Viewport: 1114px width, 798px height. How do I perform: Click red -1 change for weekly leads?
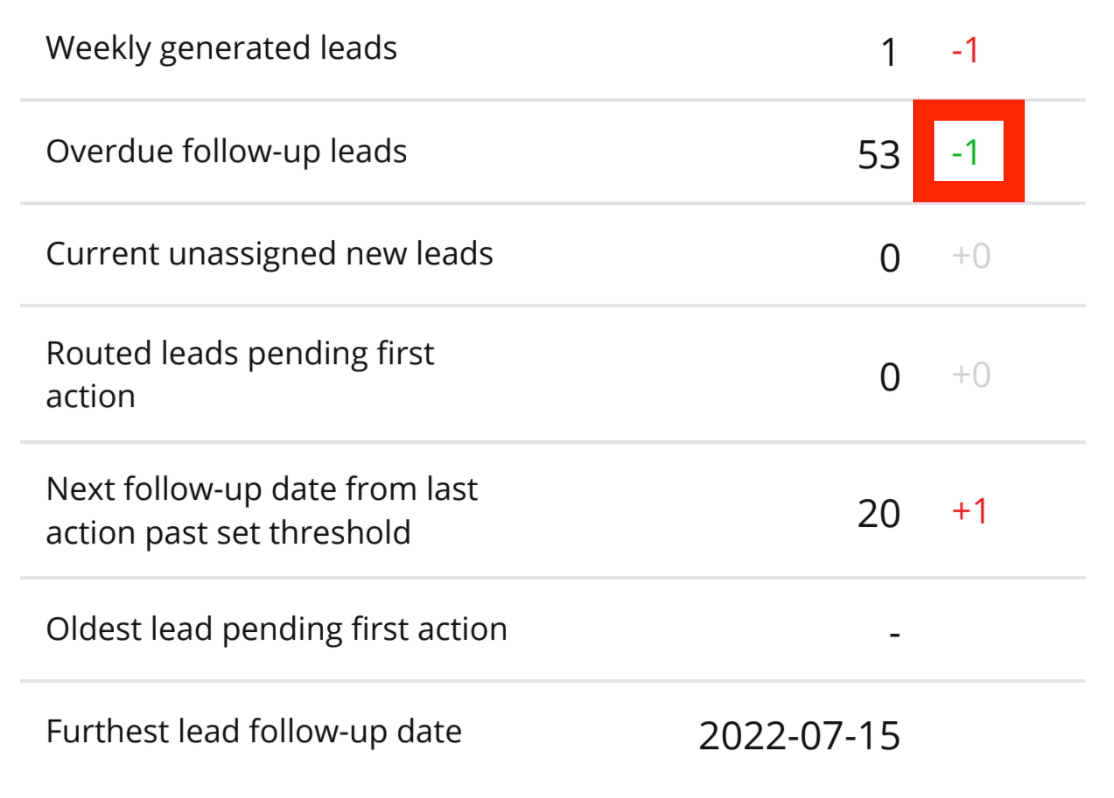click(x=965, y=50)
